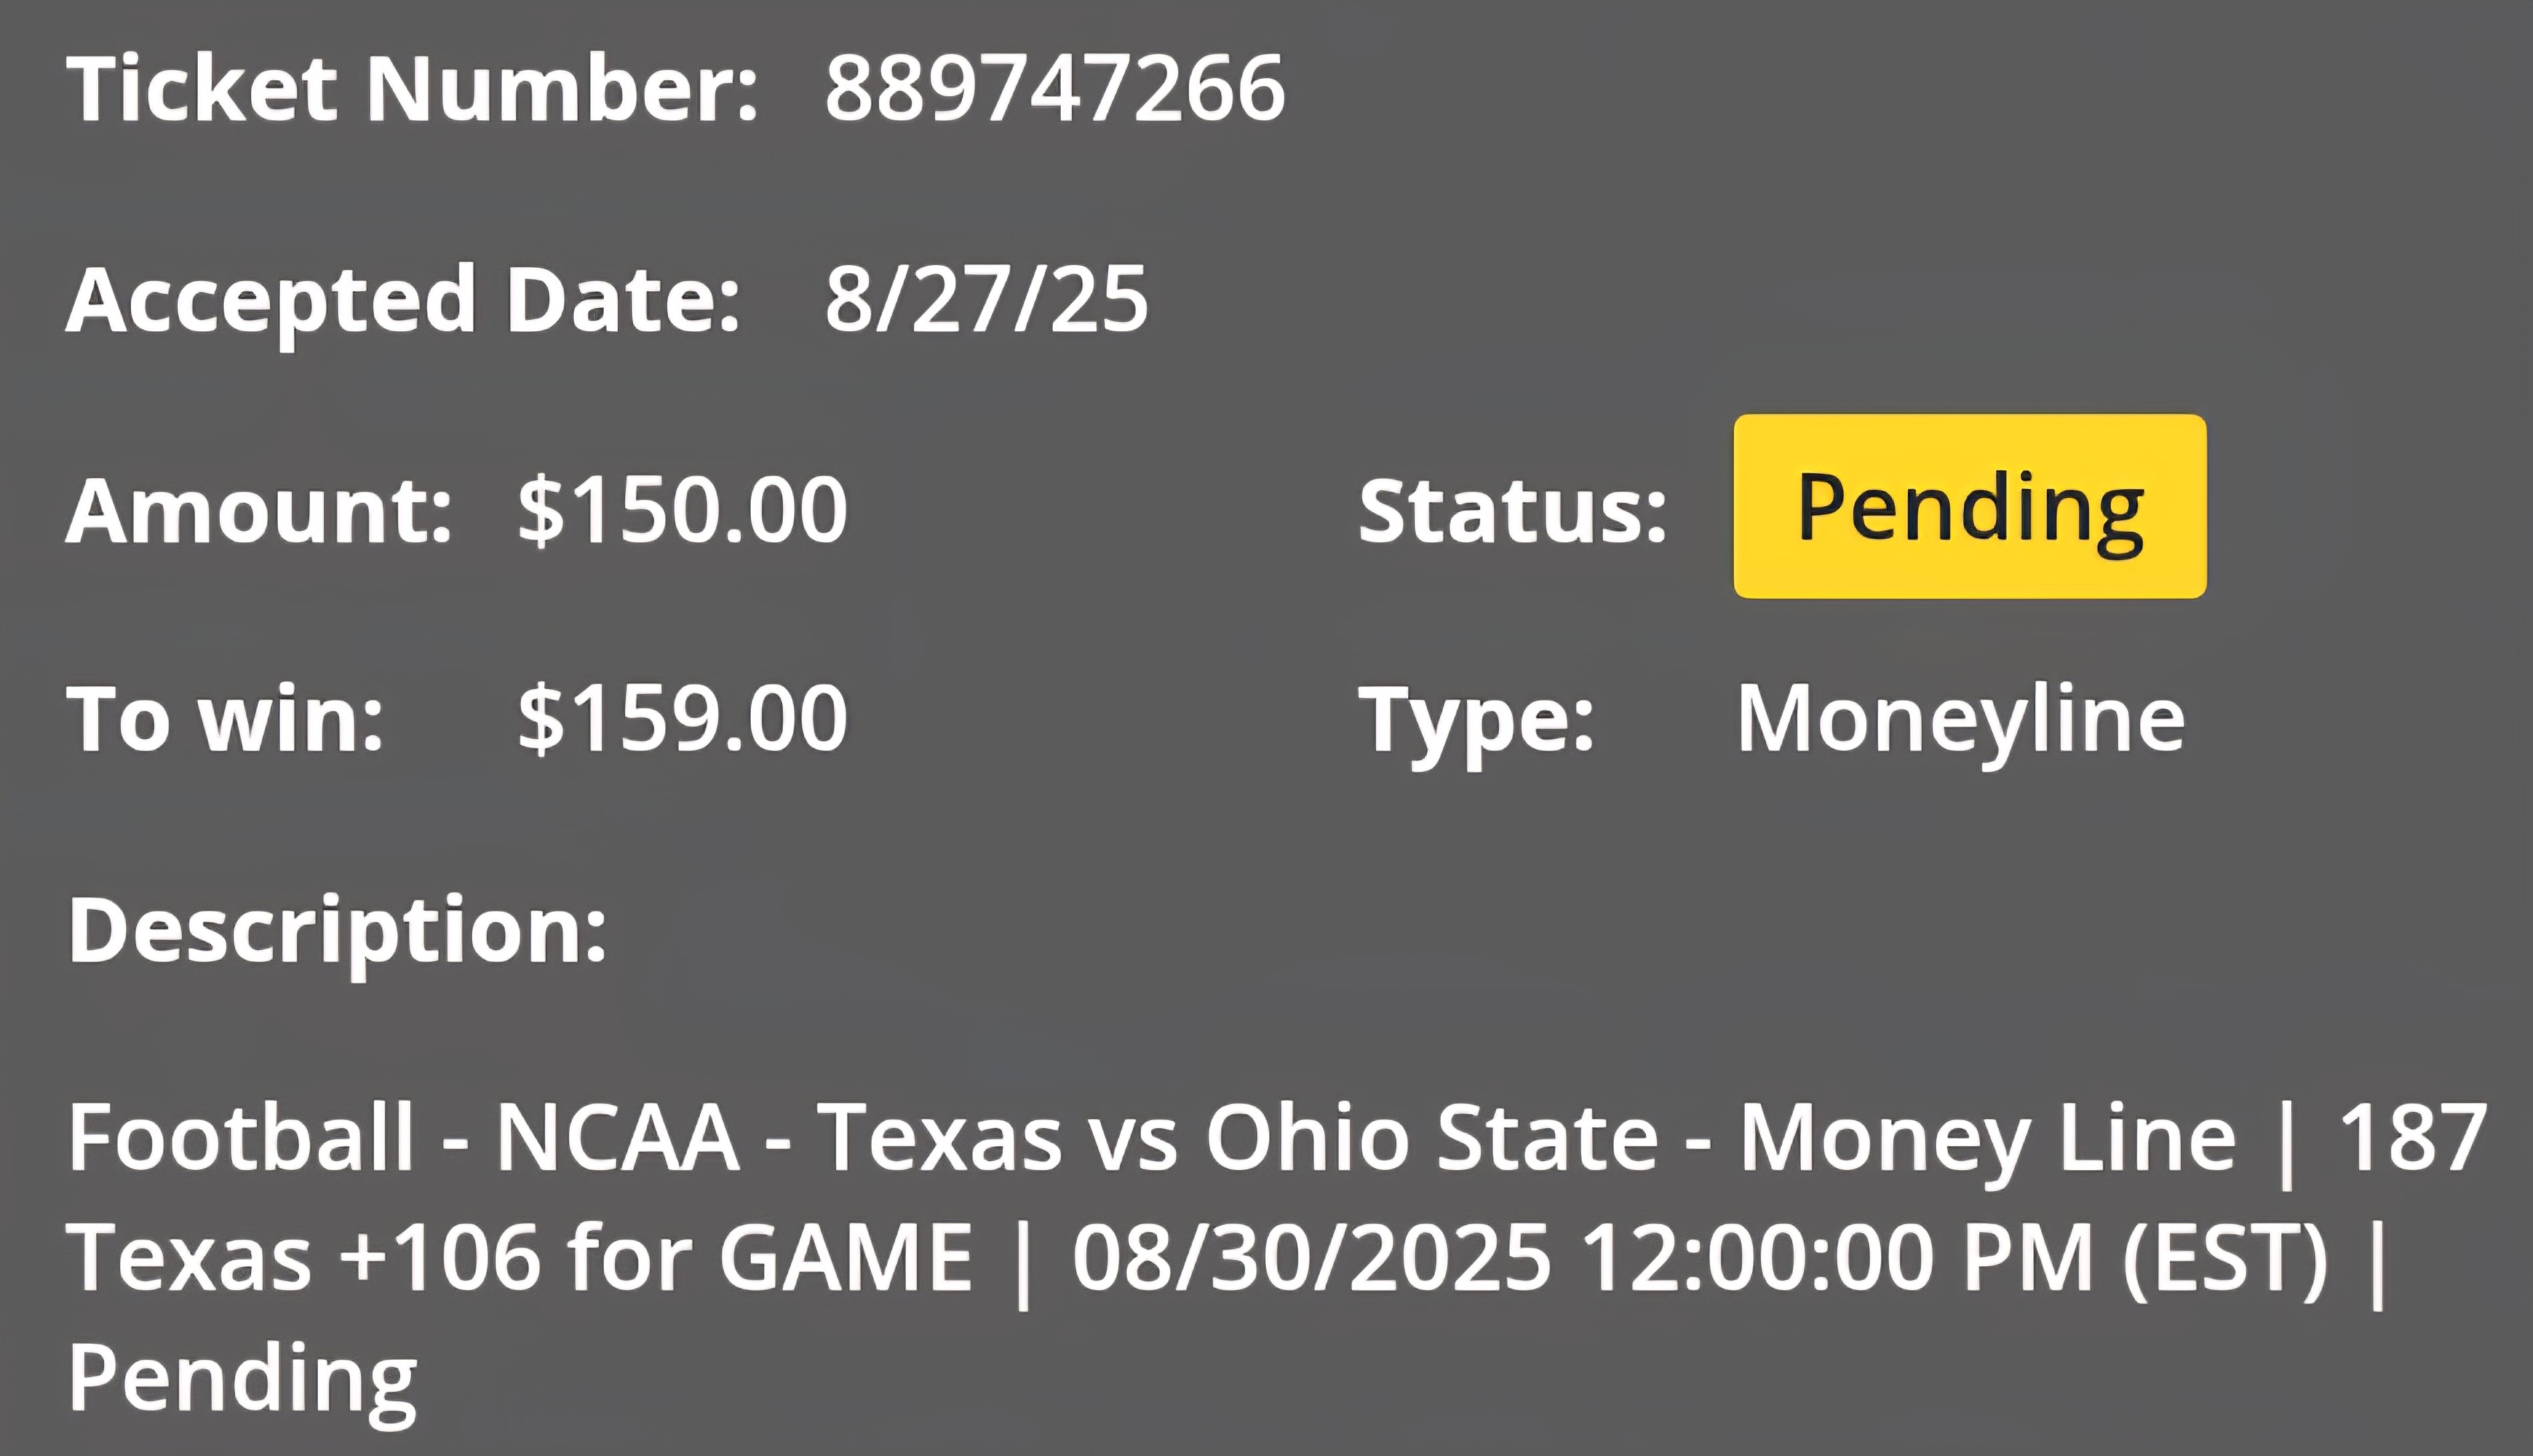Click the 08/30/2025 game date
This screenshot has height=1456, width=2533.
tap(1311, 1258)
